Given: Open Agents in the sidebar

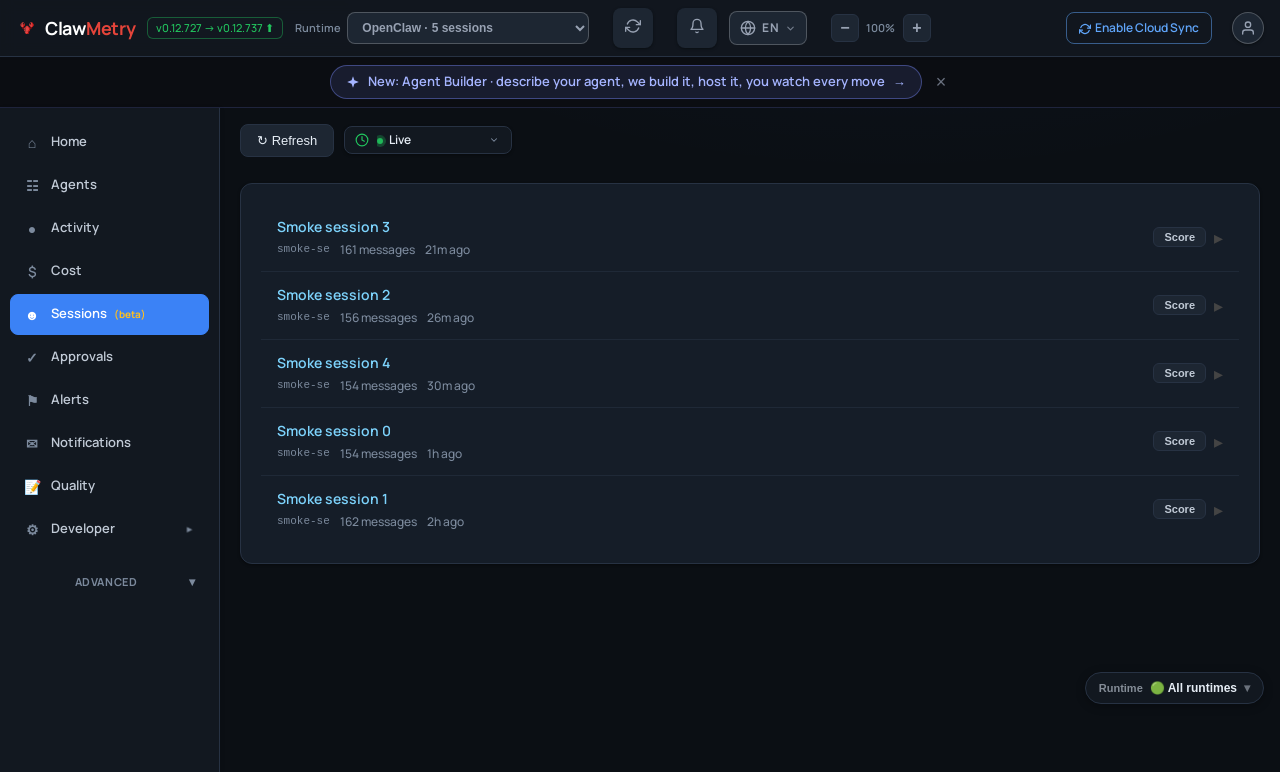Looking at the screenshot, I should 110,185.
